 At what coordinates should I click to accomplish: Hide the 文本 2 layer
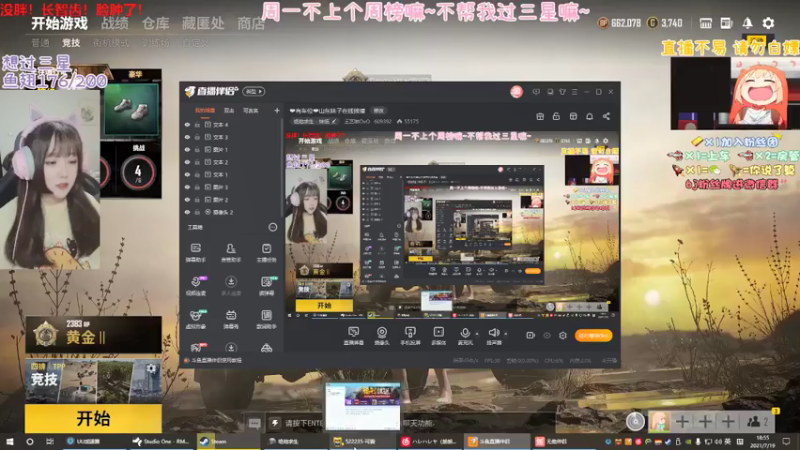pyautogui.click(x=187, y=162)
